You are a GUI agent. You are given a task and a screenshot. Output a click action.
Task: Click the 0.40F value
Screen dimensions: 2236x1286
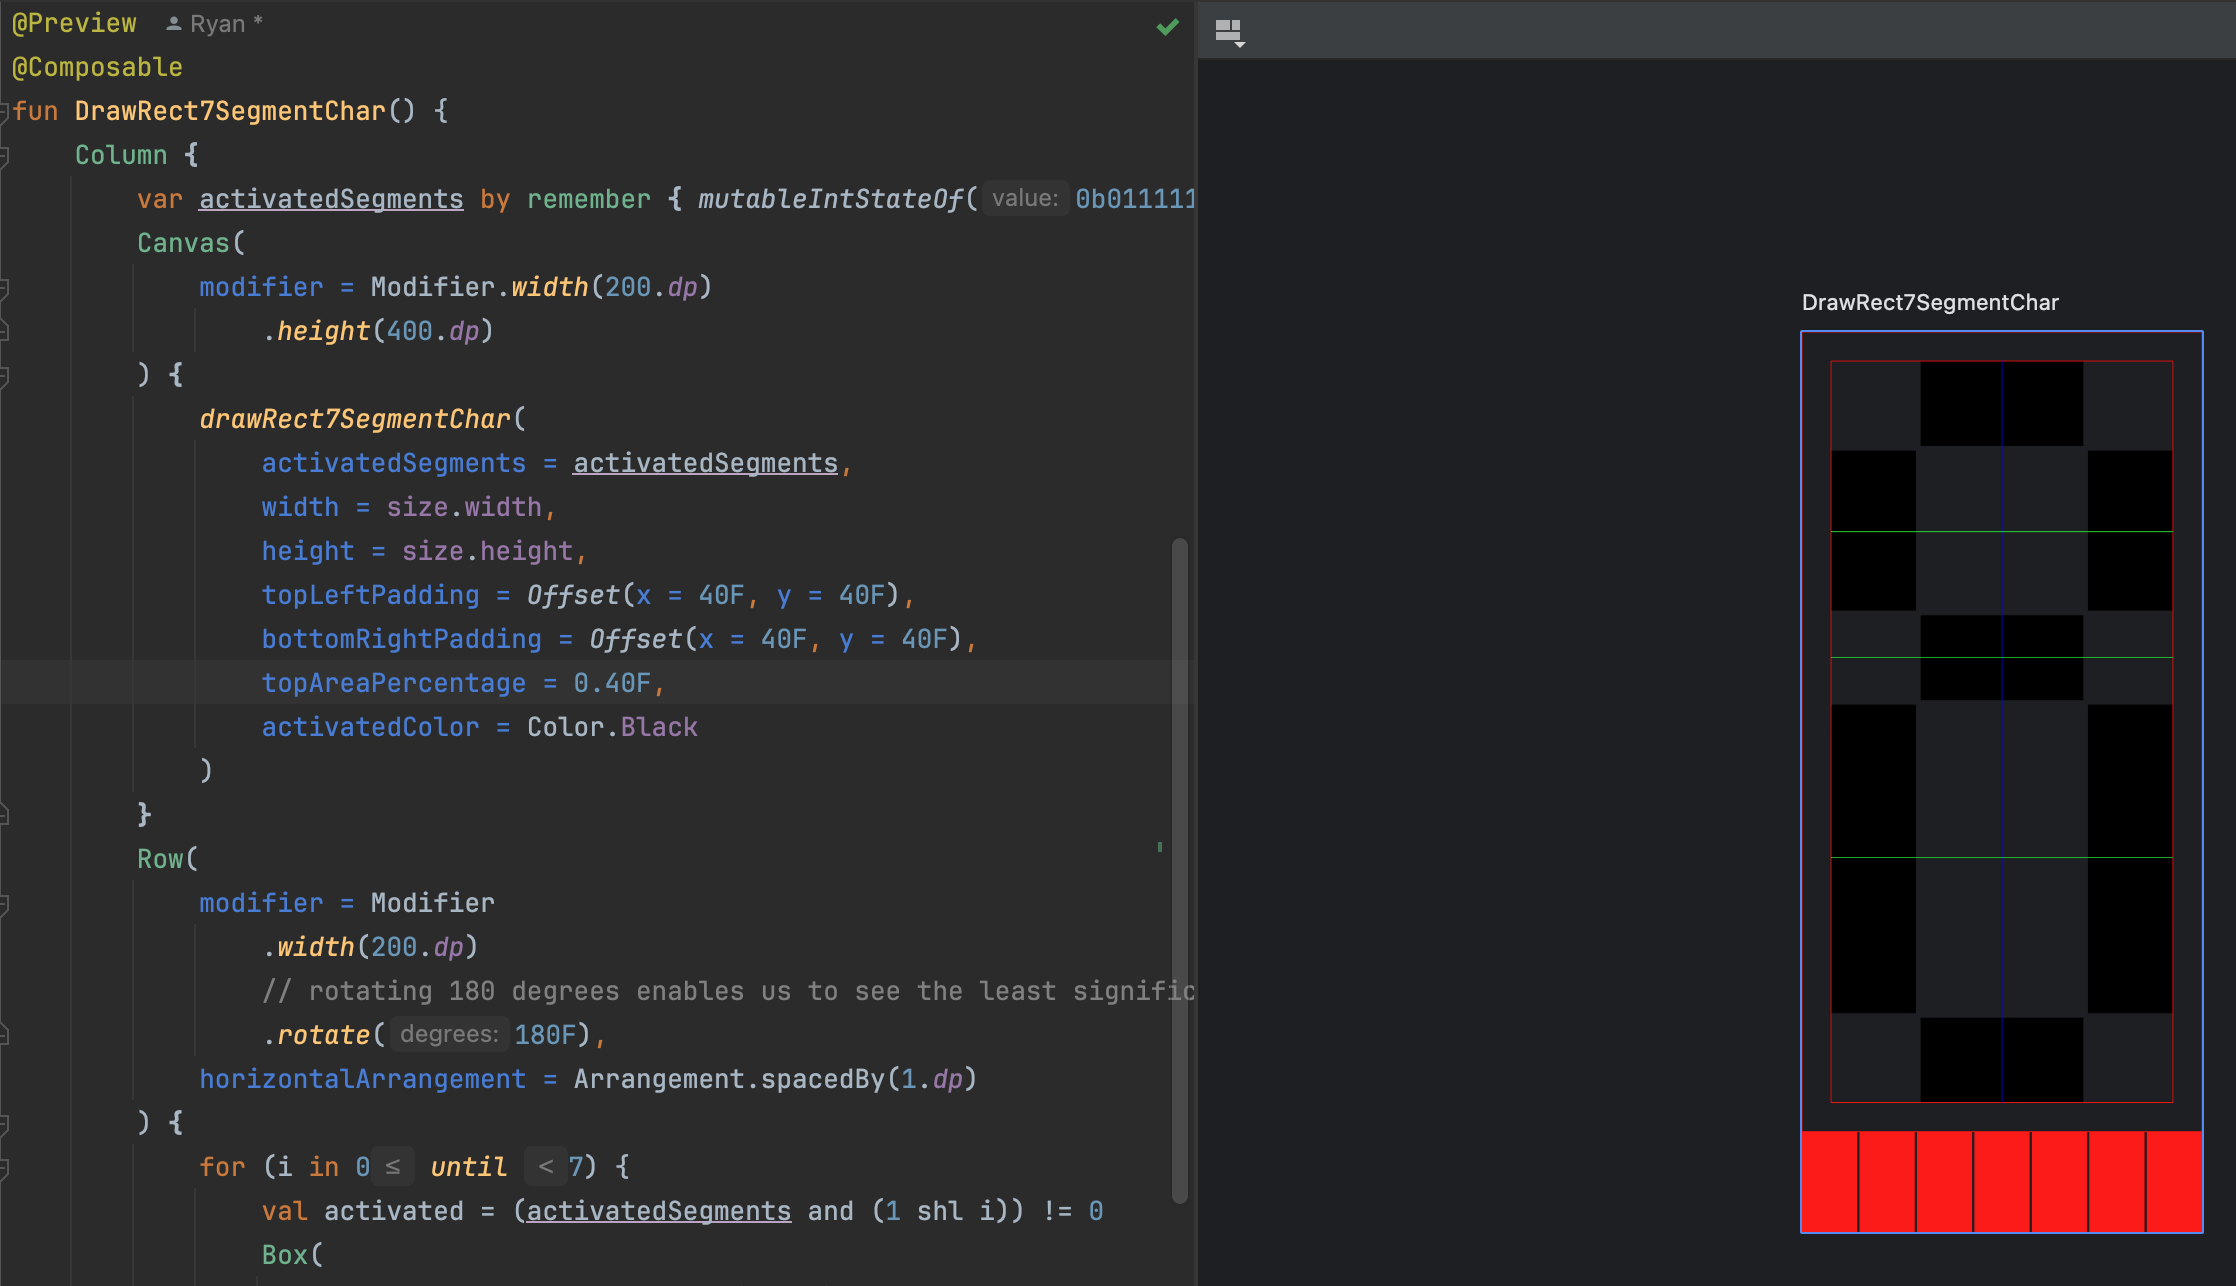pyautogui.click(x=612, y=683)
